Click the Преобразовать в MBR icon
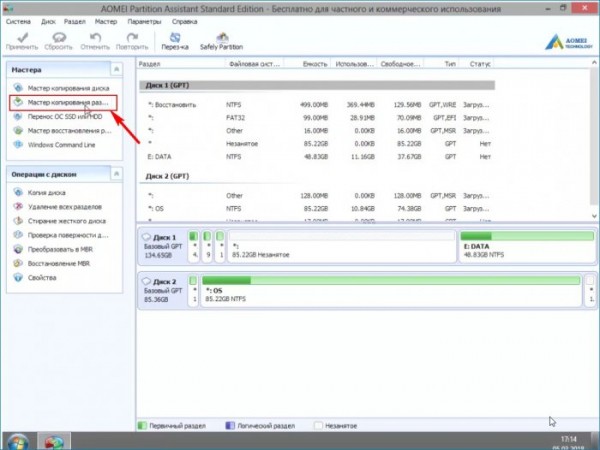The image size is (600, 450). (18, 249)
